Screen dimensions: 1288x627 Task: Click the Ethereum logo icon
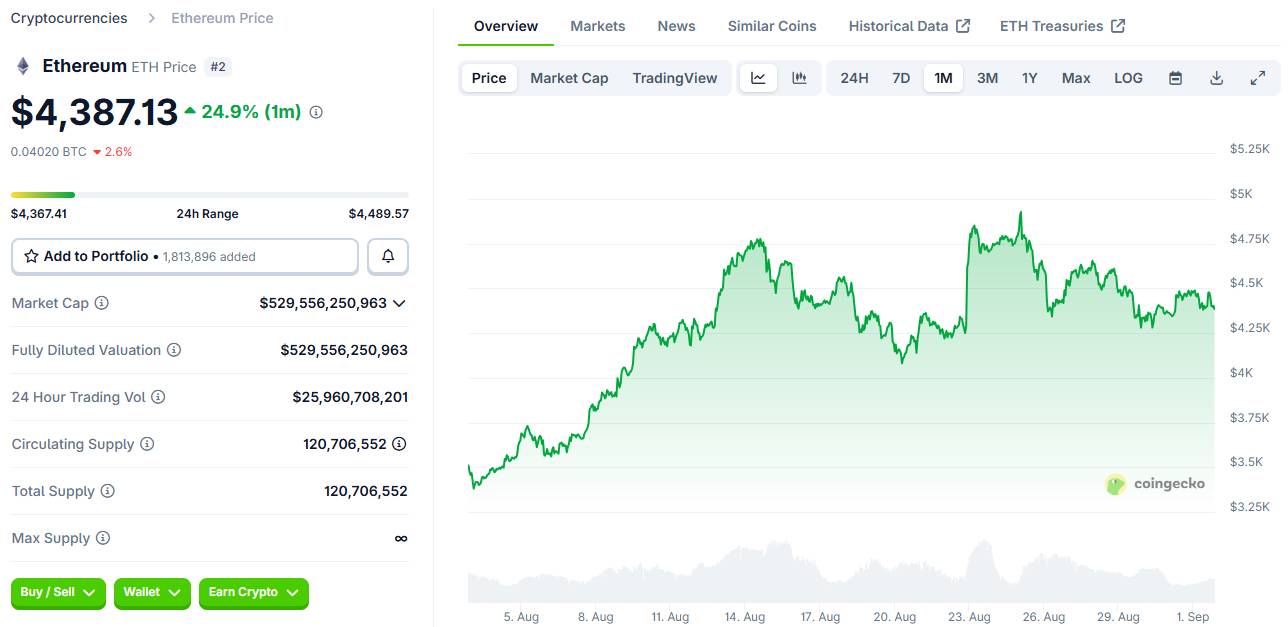(22, 66)
